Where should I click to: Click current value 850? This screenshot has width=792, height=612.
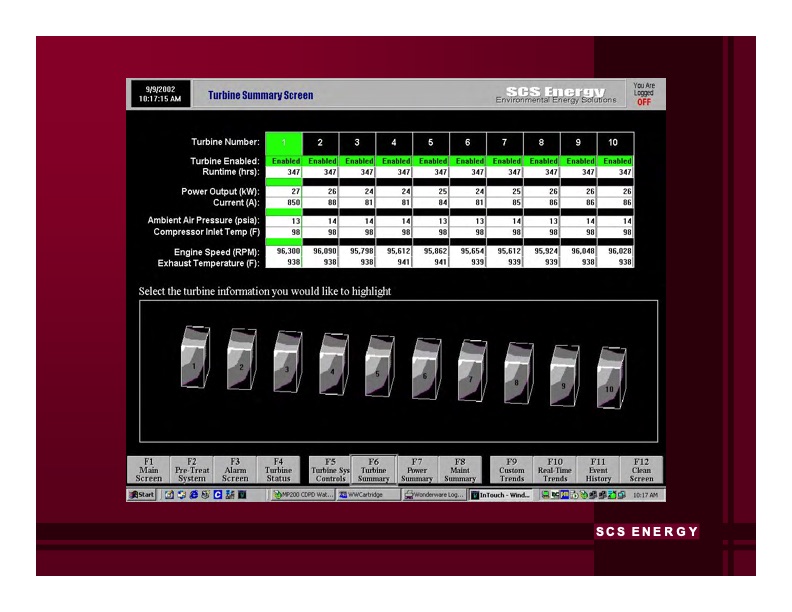284,202
